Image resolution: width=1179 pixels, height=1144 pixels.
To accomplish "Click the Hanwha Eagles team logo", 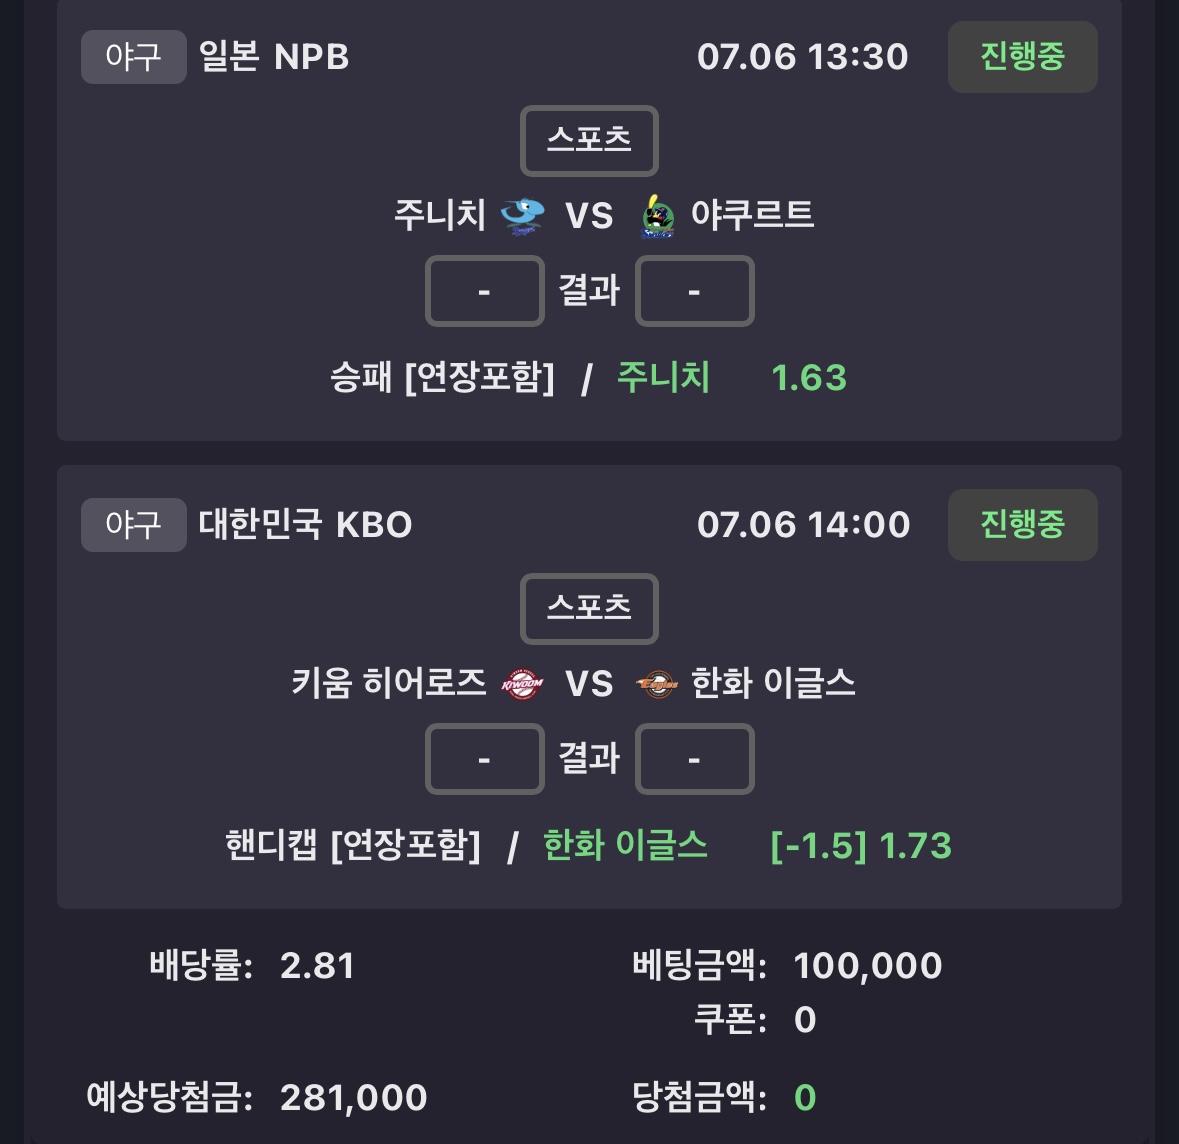I will tap(657, 684).
